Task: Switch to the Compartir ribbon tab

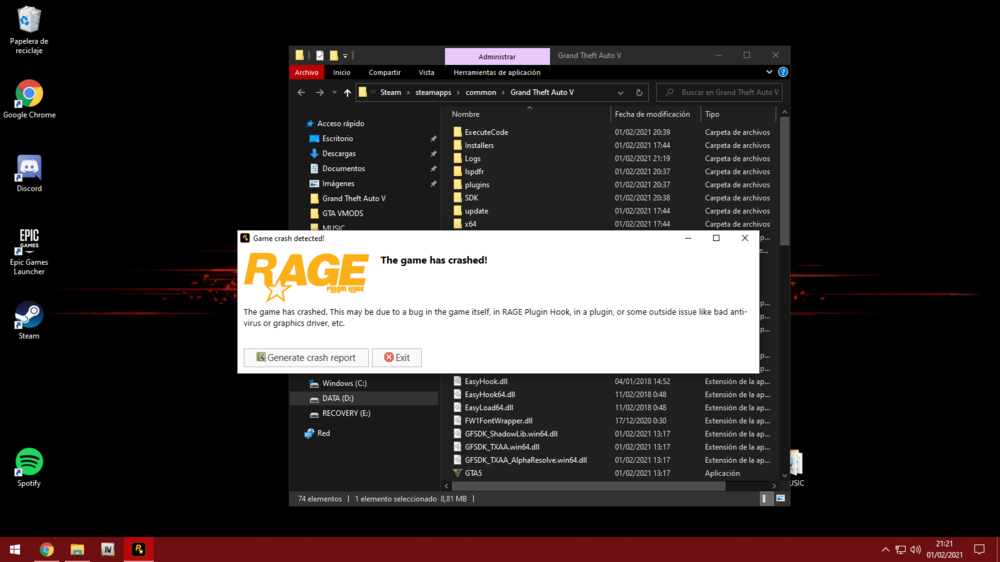Action: pos(385,72)
